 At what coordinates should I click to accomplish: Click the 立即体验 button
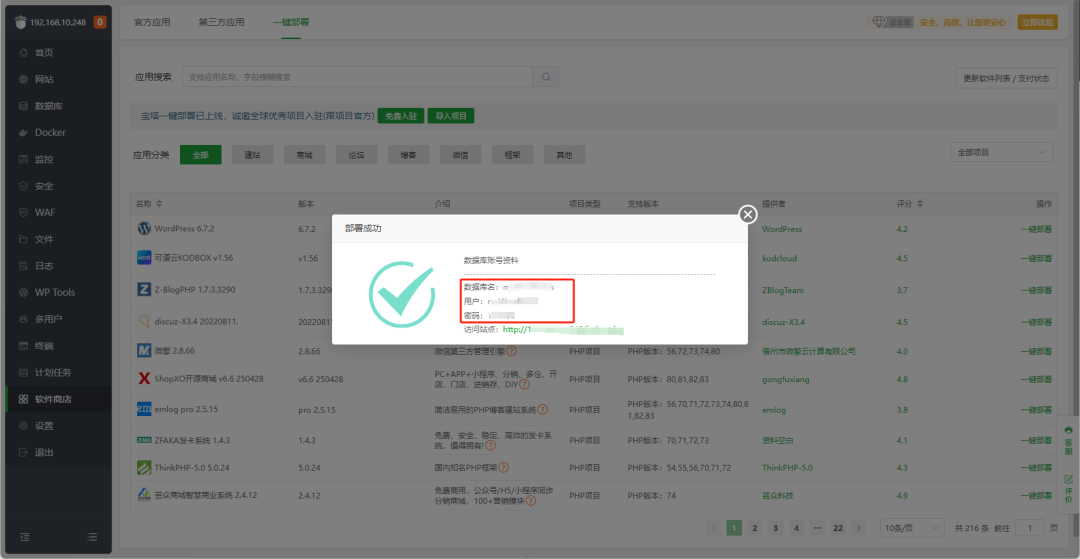pyautogui.click(x=1037, y=22)
